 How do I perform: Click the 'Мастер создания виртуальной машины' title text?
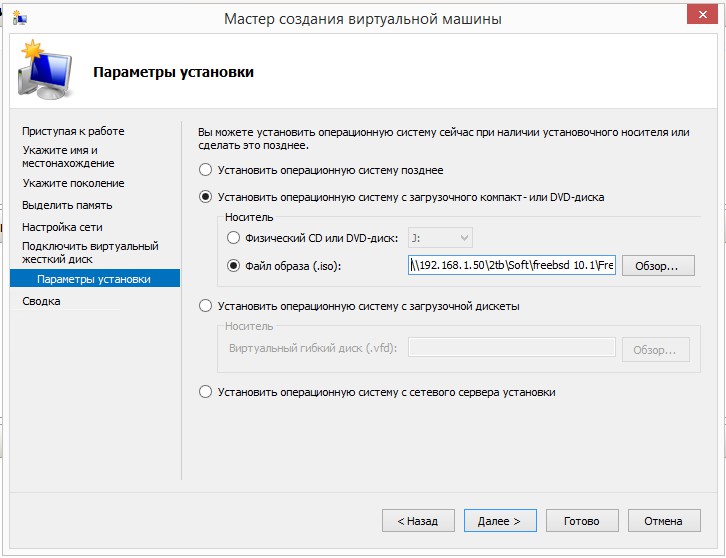click(x=363, y=19)
